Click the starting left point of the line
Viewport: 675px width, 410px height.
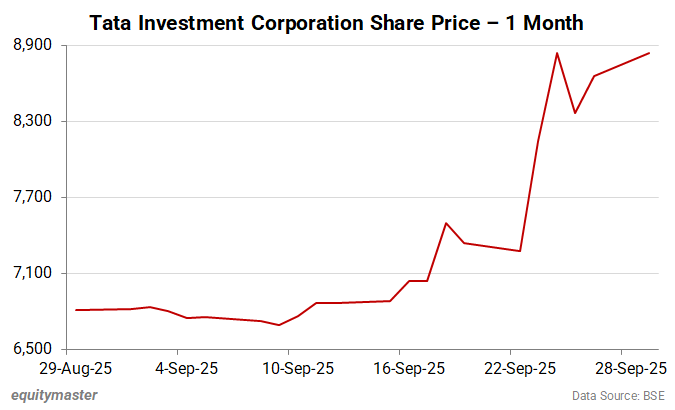click(x=76, y=310)
